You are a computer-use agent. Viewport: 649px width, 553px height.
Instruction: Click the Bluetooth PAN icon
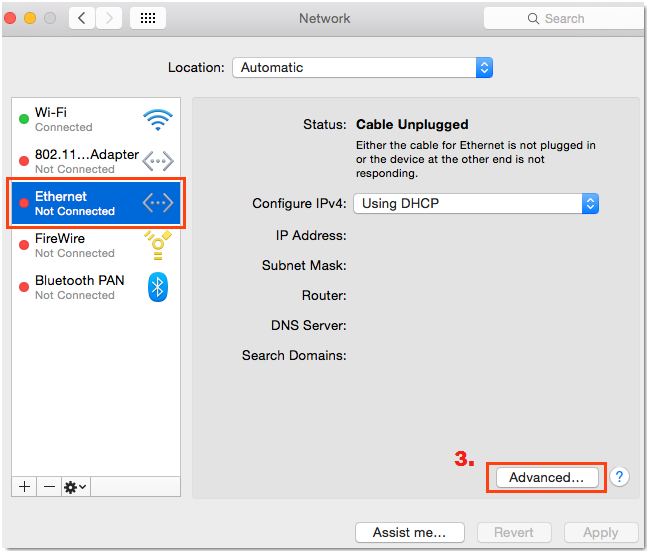157,287
